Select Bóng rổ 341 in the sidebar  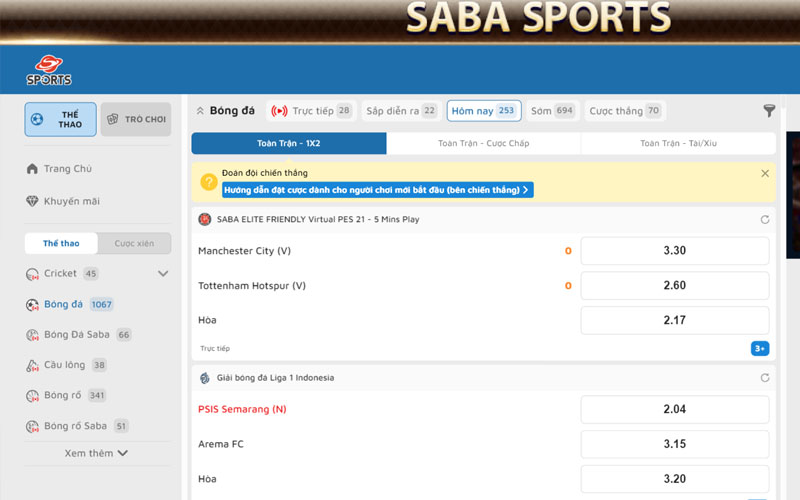click(74, 395)
